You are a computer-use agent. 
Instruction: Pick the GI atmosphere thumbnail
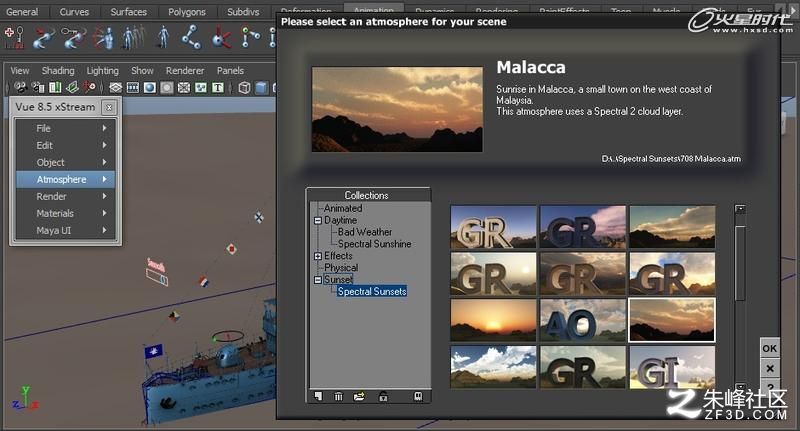672,367
